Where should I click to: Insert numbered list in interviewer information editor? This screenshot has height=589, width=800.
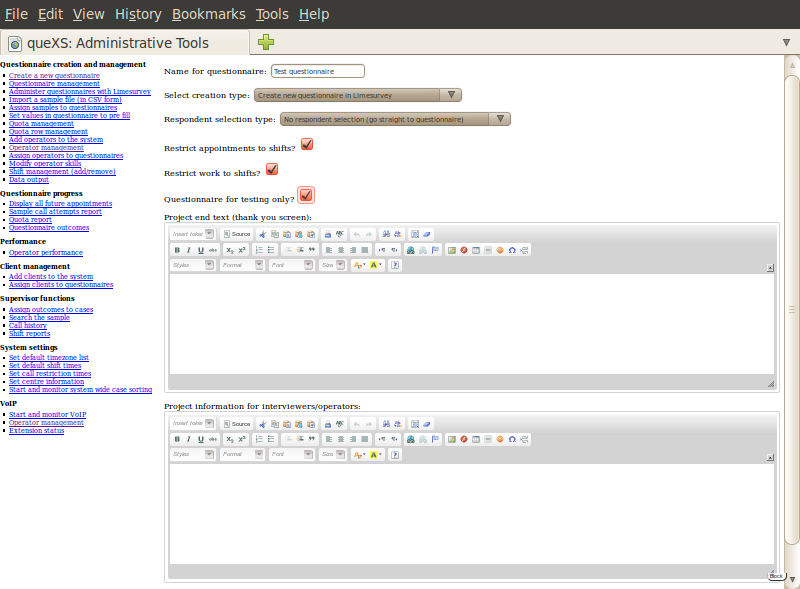(x=258, y=439)
